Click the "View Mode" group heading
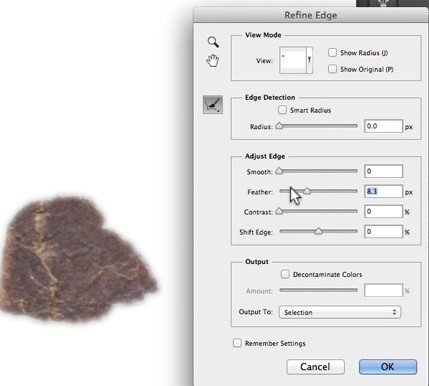 pyautogui.click(x=263, y=35)
